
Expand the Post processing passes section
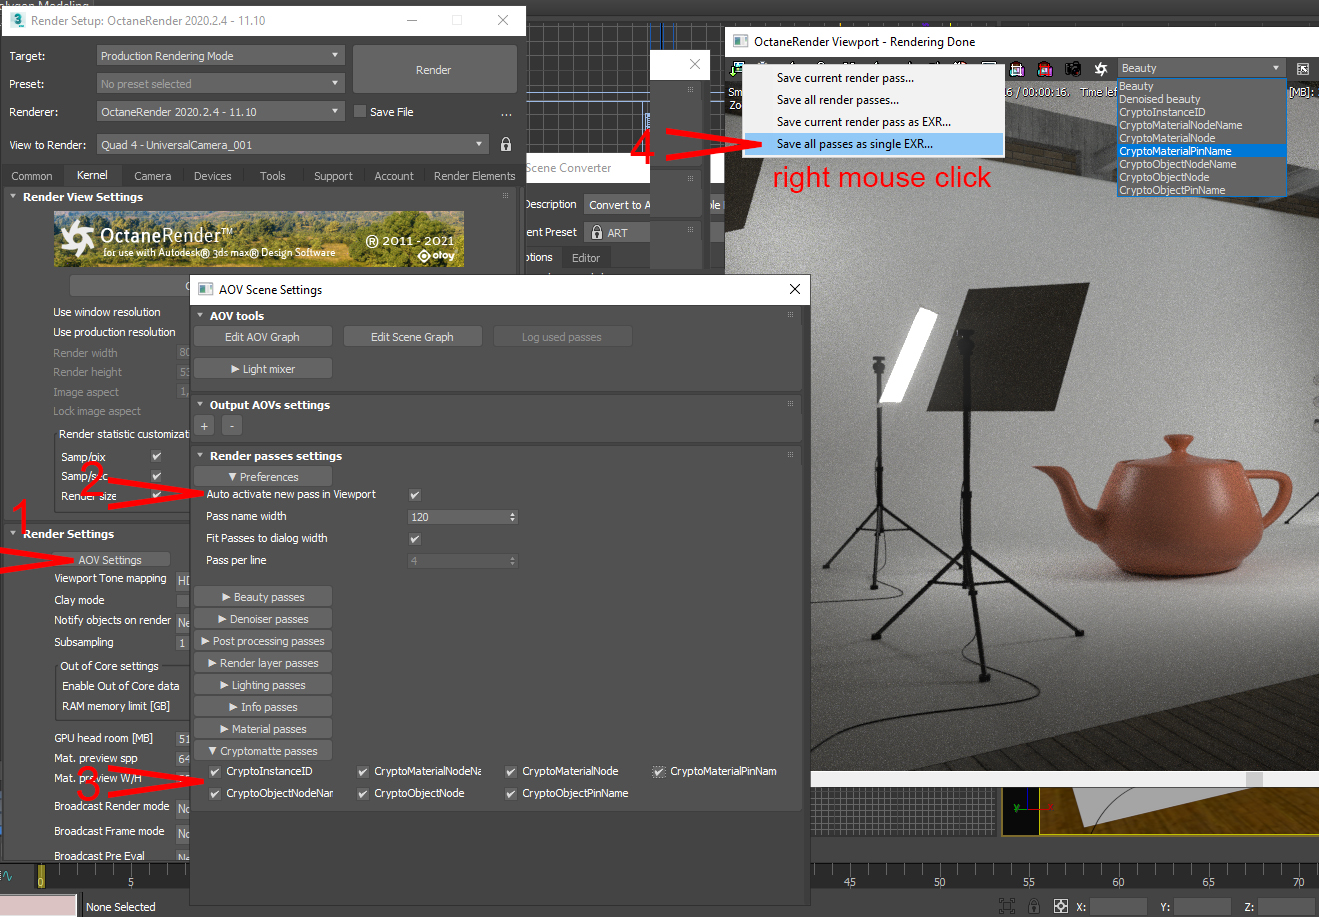263,641
